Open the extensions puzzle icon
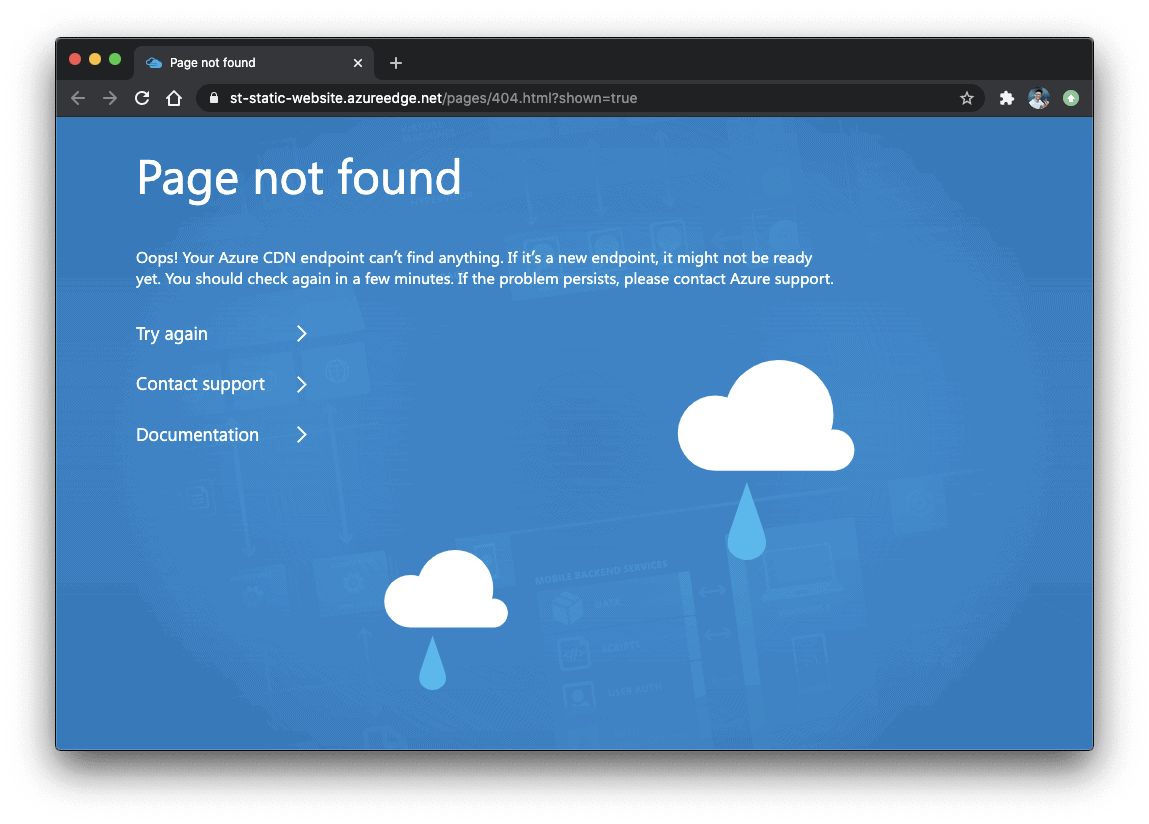Image resolution: width=1149 pixels, height=824 pixels. tap(1007, 98)
